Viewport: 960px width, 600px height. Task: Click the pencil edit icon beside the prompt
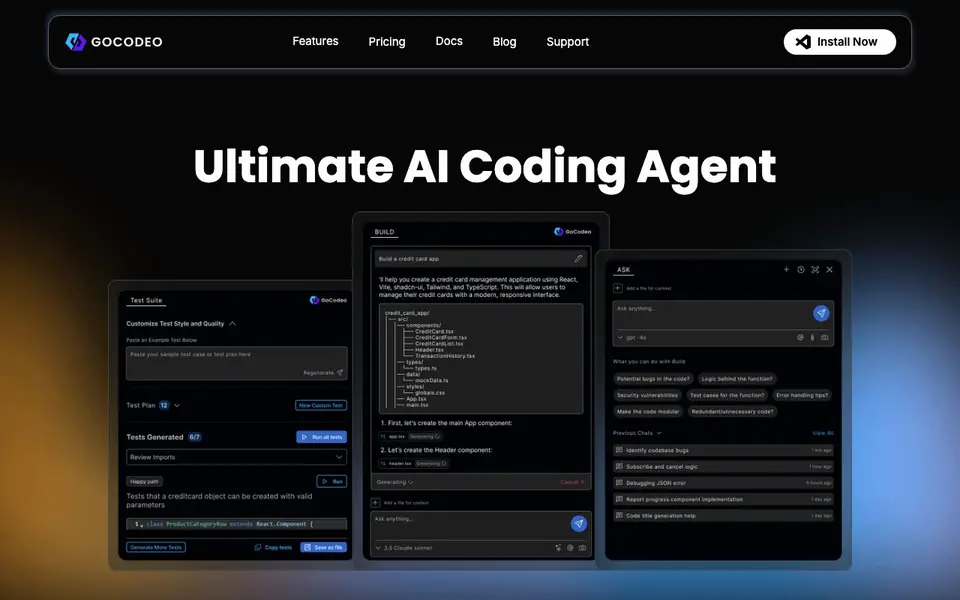[x=578, y=259]
